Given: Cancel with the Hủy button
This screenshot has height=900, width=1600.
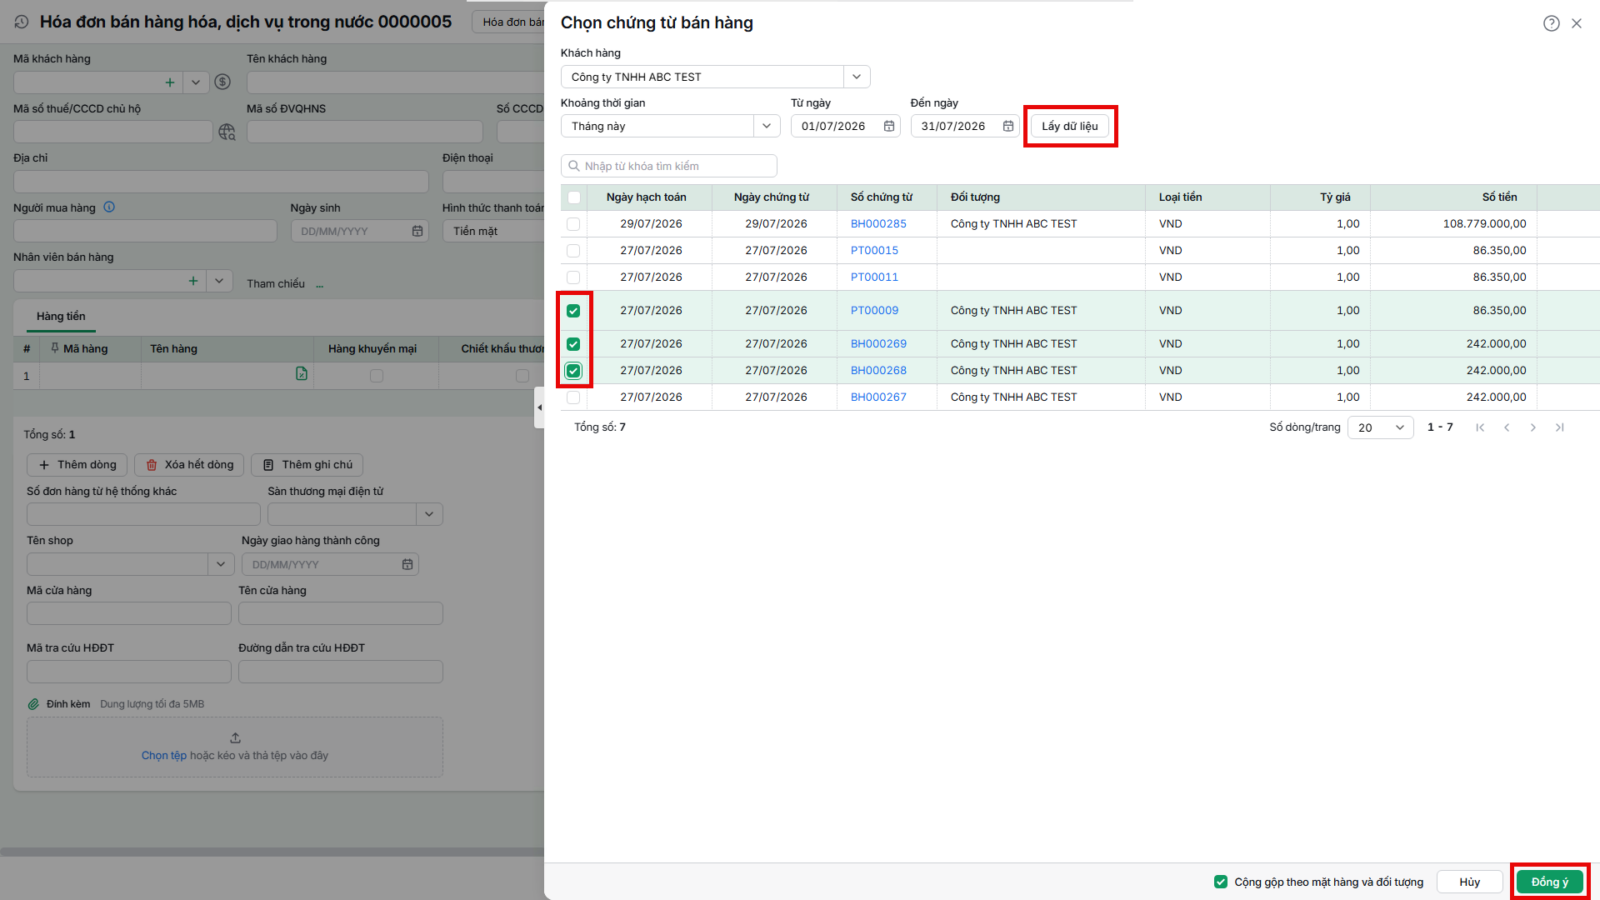Looking at the screenshot, I should [x=1470, y=882].
